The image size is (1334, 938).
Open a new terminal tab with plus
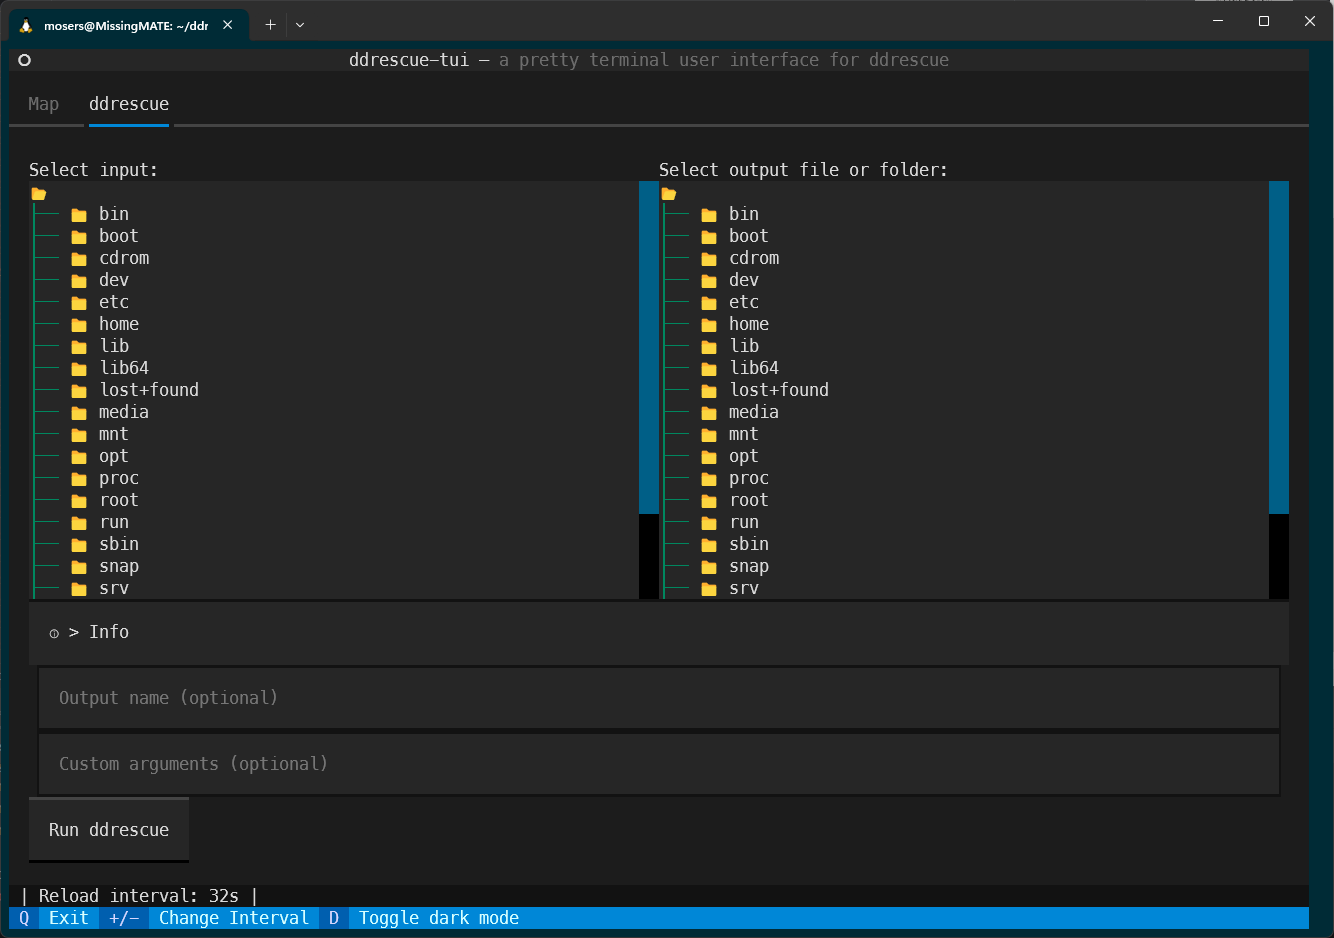click(270, 25)
